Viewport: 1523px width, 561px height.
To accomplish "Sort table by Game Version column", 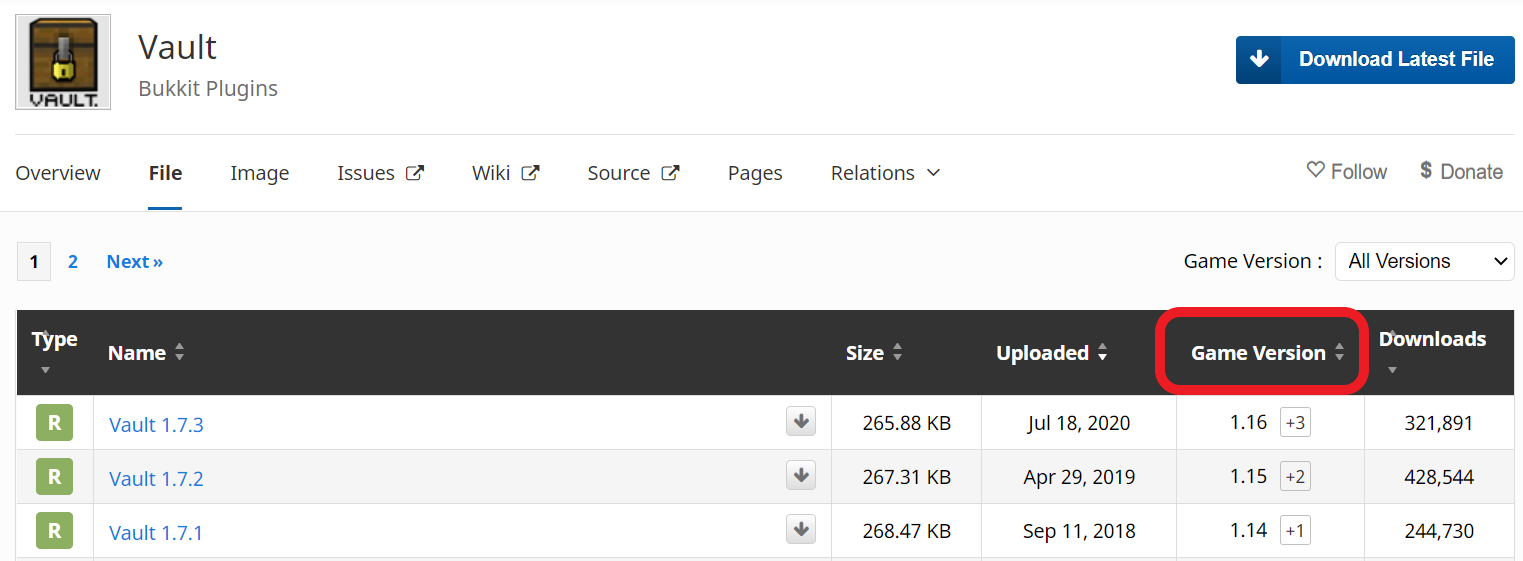I will [1267, 353].
